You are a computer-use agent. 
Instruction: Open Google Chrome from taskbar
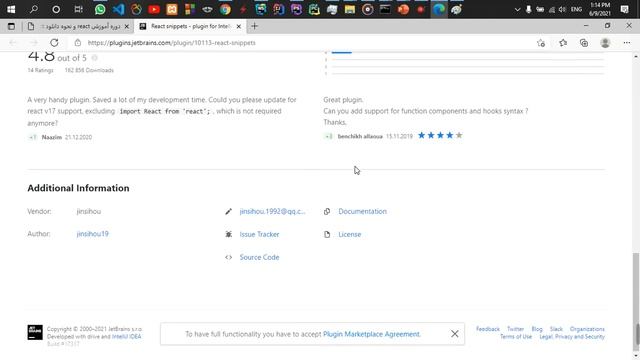point(225,9)
